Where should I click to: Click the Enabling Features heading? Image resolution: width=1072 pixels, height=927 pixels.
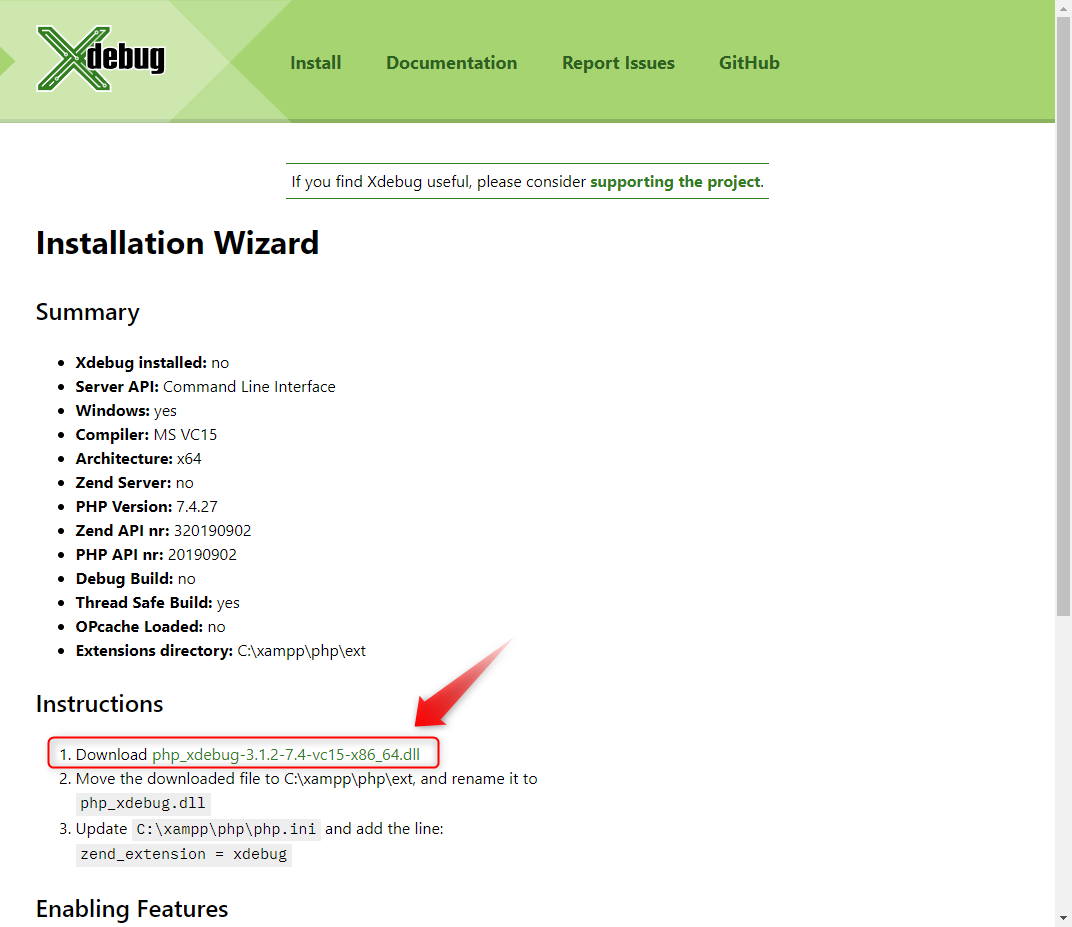[132, 909]
